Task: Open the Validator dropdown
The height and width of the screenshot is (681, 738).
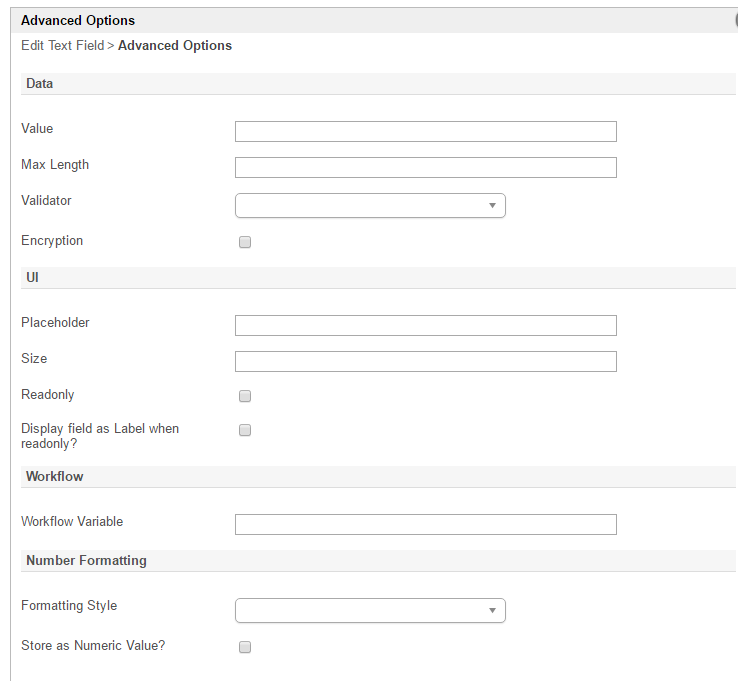Action: pyautogui.click(x=370, y=205)
